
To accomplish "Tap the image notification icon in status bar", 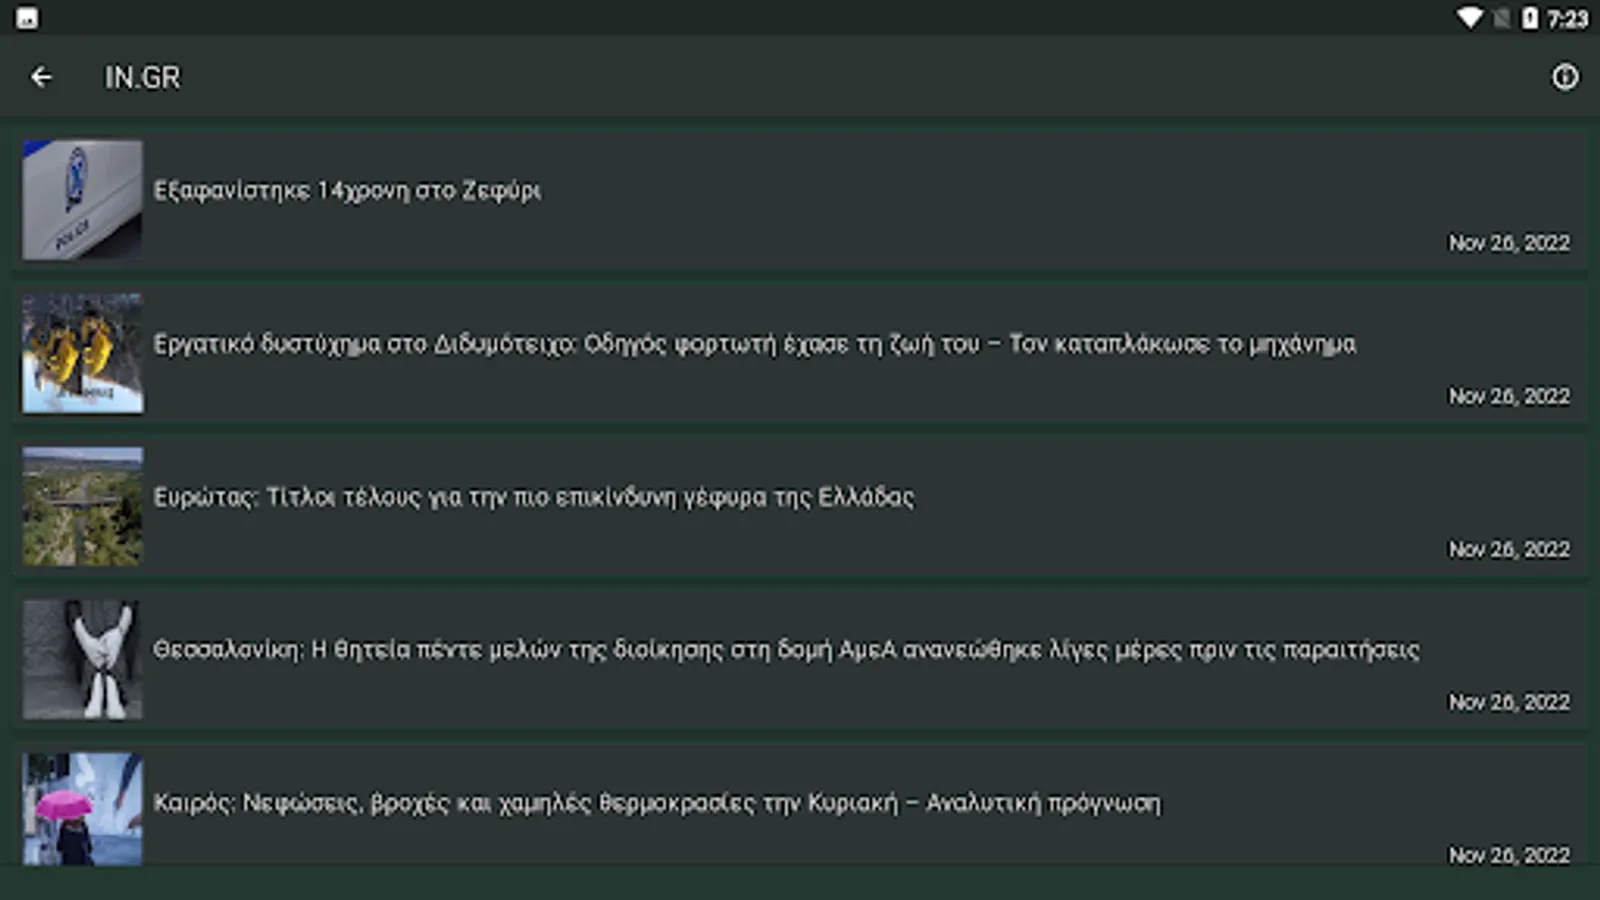I will pos(27,18).
